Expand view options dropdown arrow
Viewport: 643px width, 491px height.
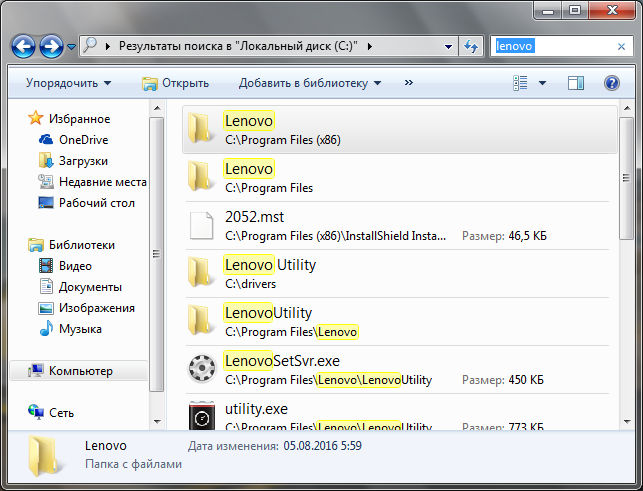[542, 83]
